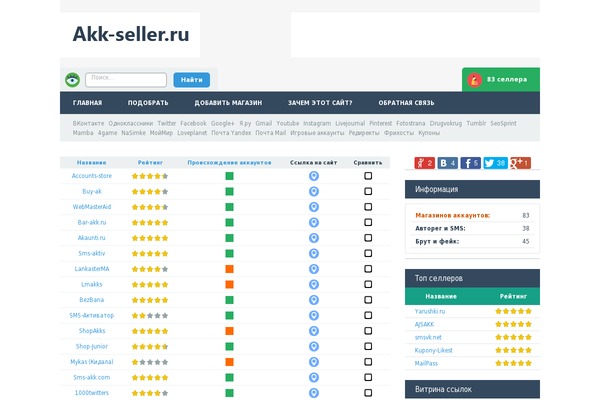Open the Odnoklassniki share button
600x400 pixels.
424,163
